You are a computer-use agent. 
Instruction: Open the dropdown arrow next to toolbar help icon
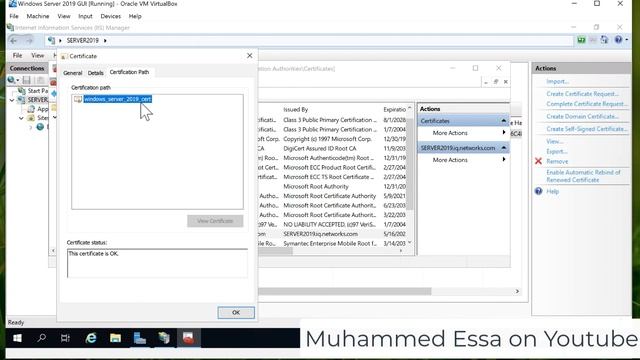pyautogui.click(x=627, y=40)
